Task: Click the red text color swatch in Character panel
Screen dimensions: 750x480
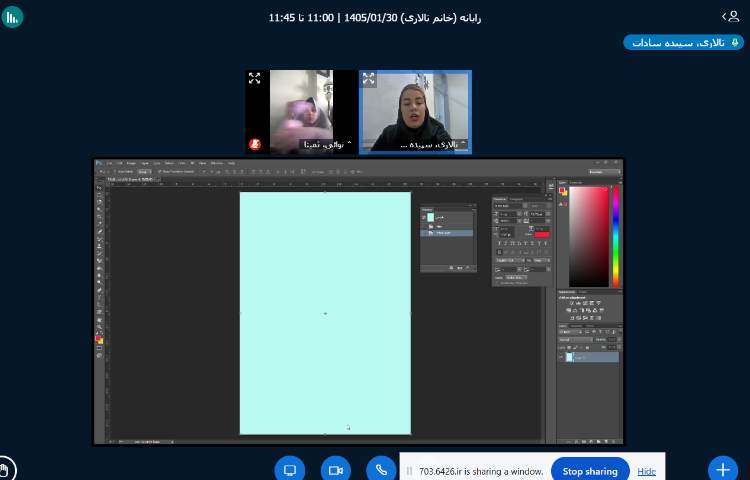Action: click(x=542, y=235)
